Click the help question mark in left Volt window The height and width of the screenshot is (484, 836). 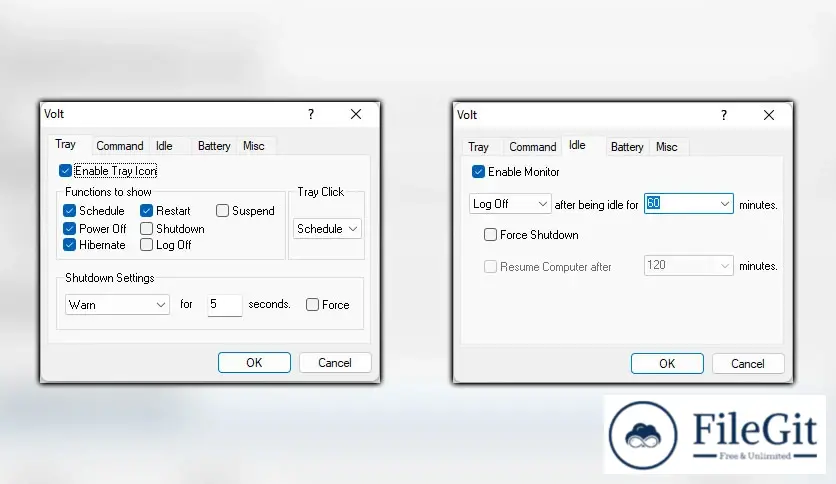[311, 114]
